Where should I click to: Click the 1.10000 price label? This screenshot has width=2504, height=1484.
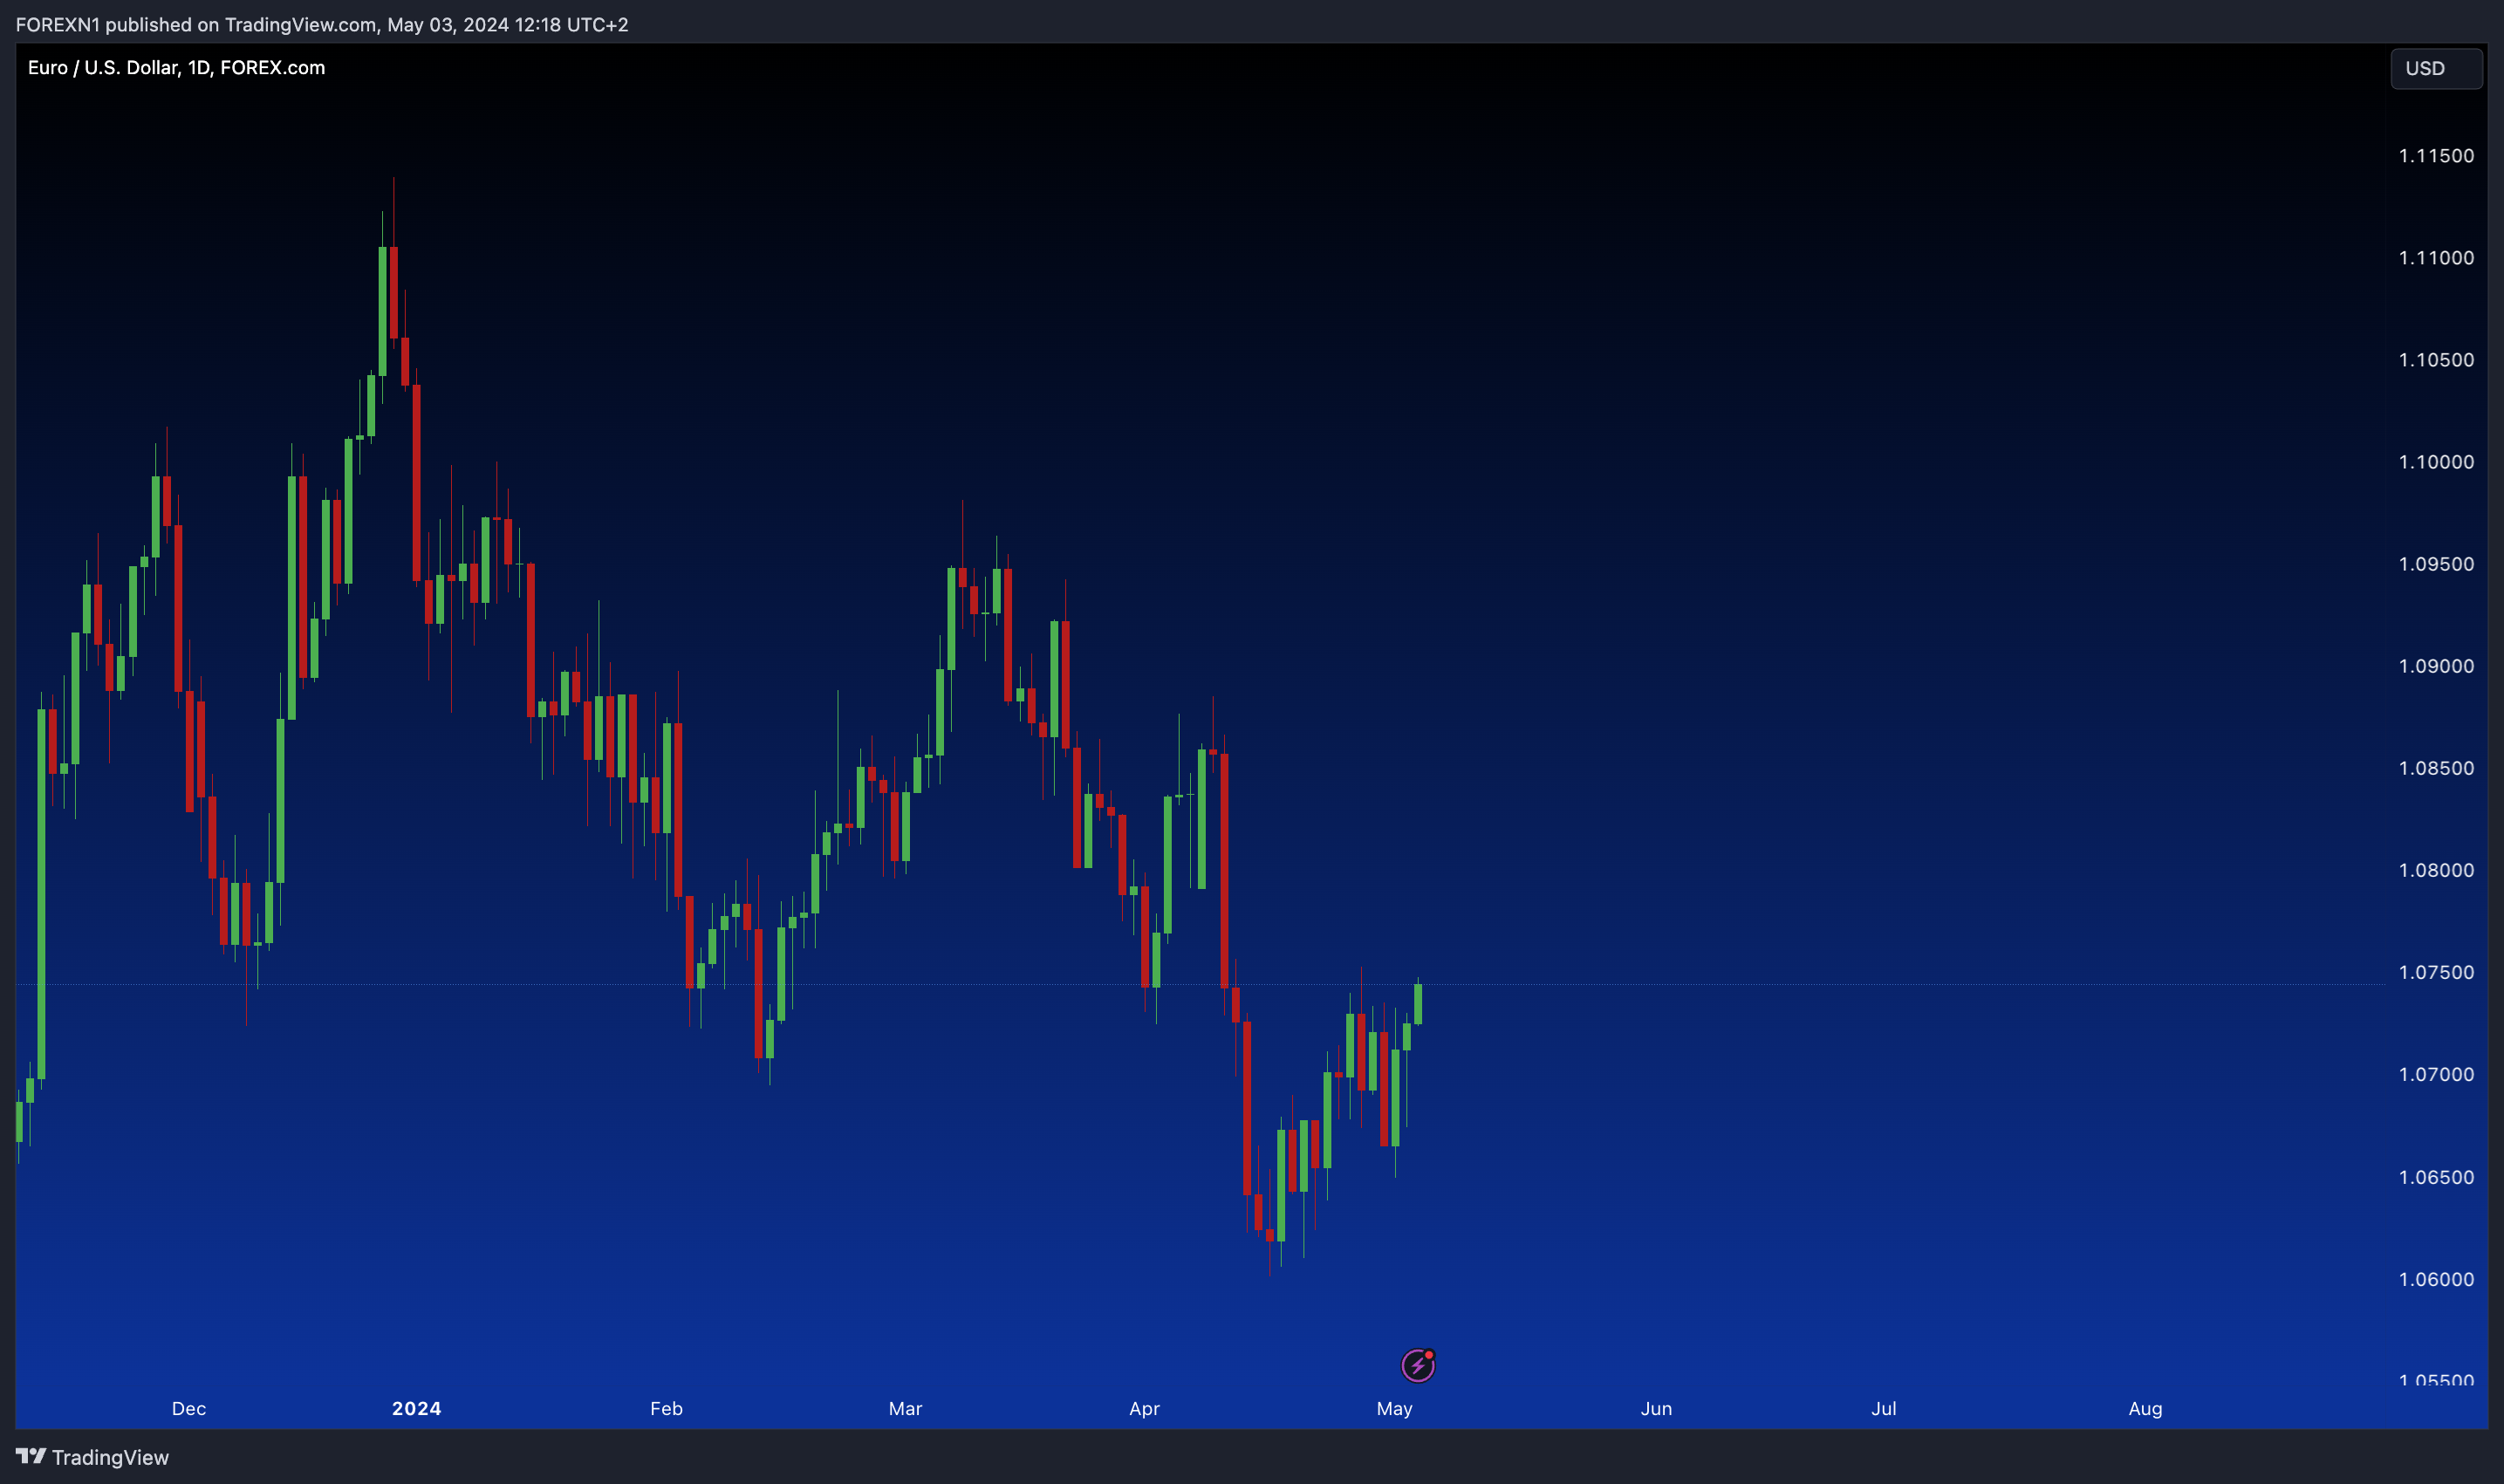coord(2436,461)
